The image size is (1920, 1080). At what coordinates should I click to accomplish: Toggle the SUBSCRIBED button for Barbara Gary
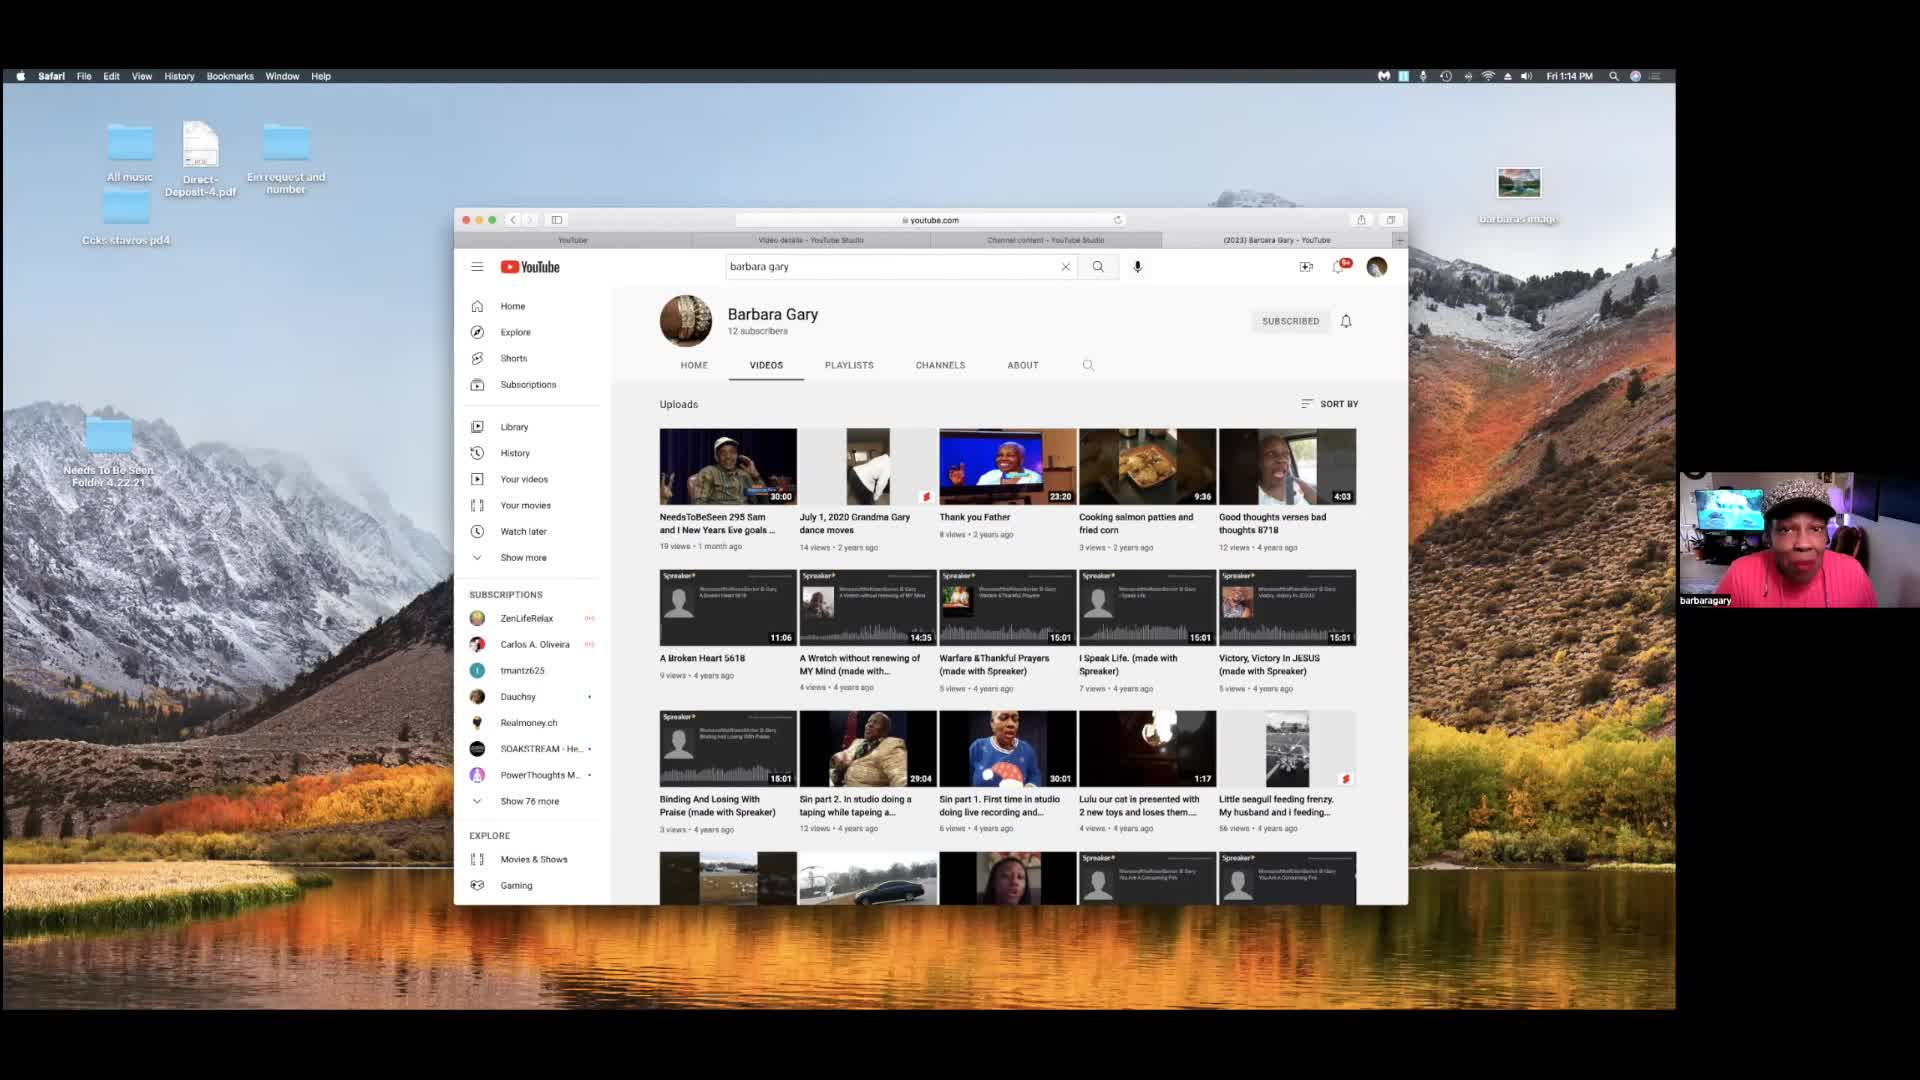1290,321
